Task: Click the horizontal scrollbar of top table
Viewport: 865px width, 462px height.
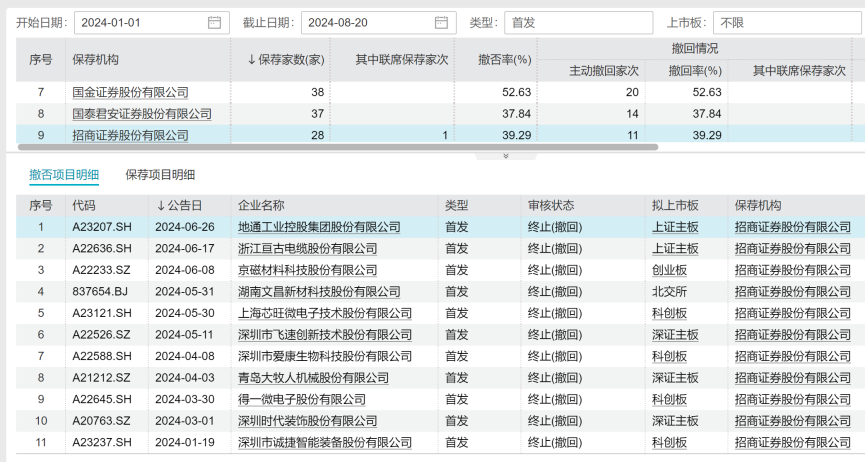Action: click(x=338, y=147)
